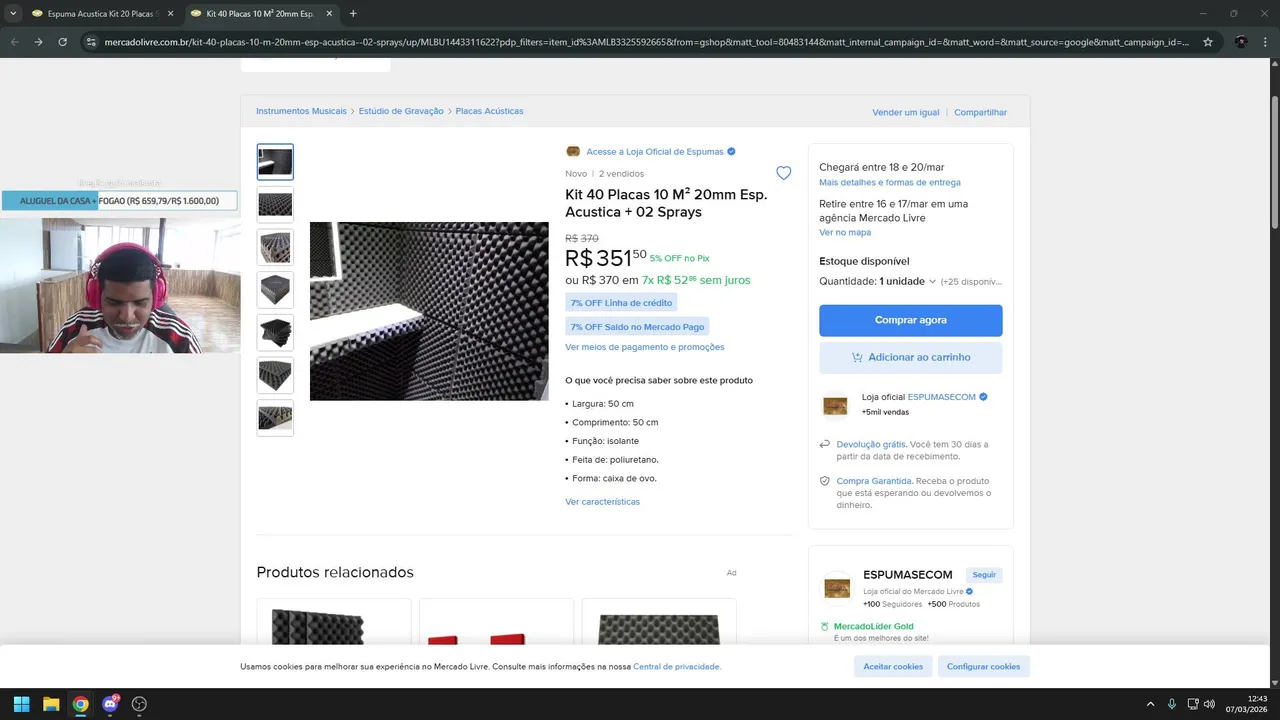Image resolution: width=1280 pixels, height=720 pixels.
Task: Bookmark this page with star icon
Action: pos(1208,42)
